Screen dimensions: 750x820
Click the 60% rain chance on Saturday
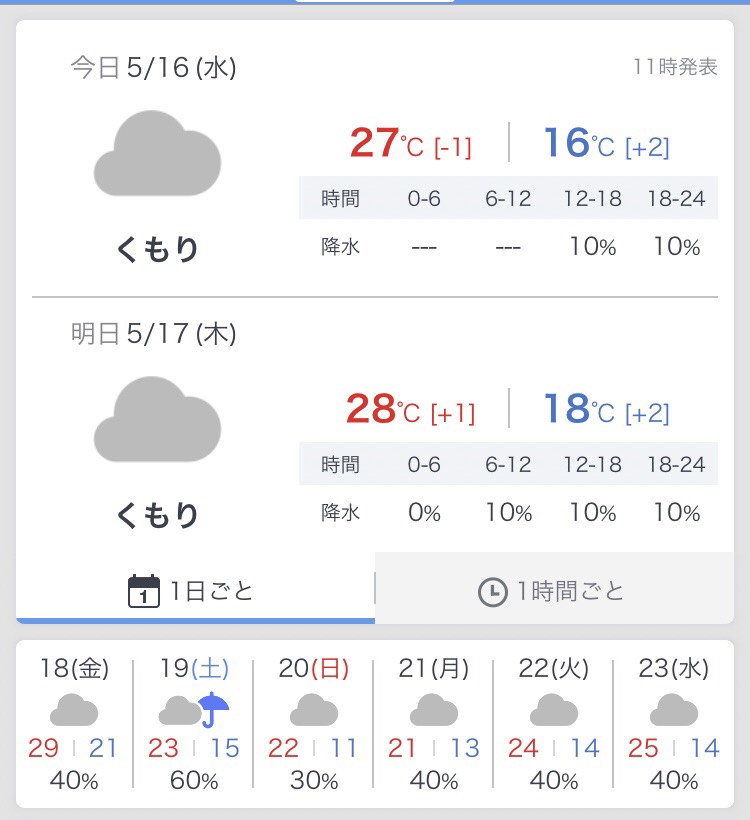[x=194, y=780]
